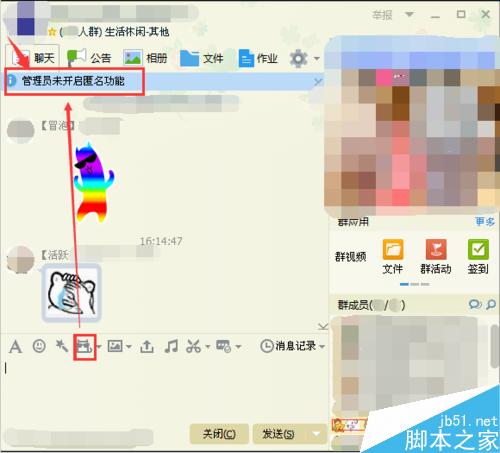Open the 签到 check-in icon
500x453 pixels.
coord(478,256)
